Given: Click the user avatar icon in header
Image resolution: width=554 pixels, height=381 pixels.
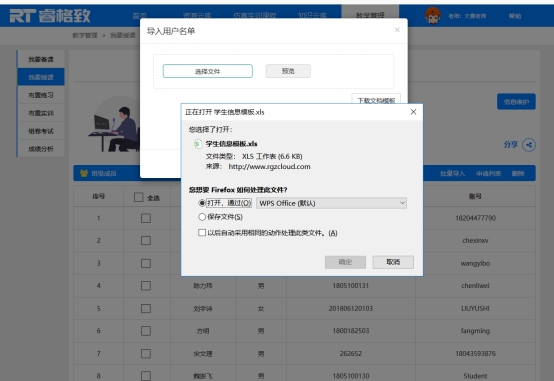Looking at the screenshot, I should pyautogui.click(x=432, y=16).
